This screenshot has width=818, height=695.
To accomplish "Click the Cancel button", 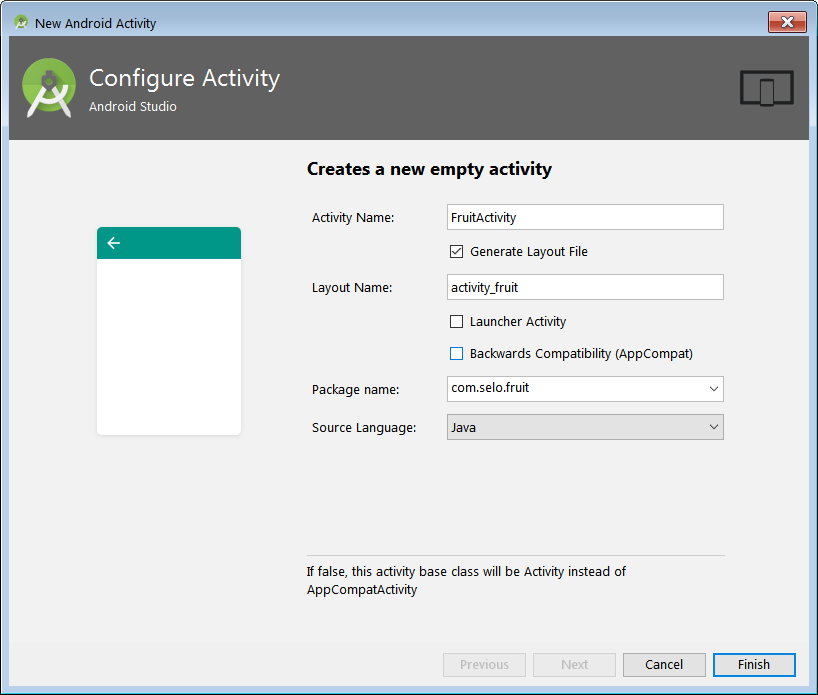I will click(664, 664).
